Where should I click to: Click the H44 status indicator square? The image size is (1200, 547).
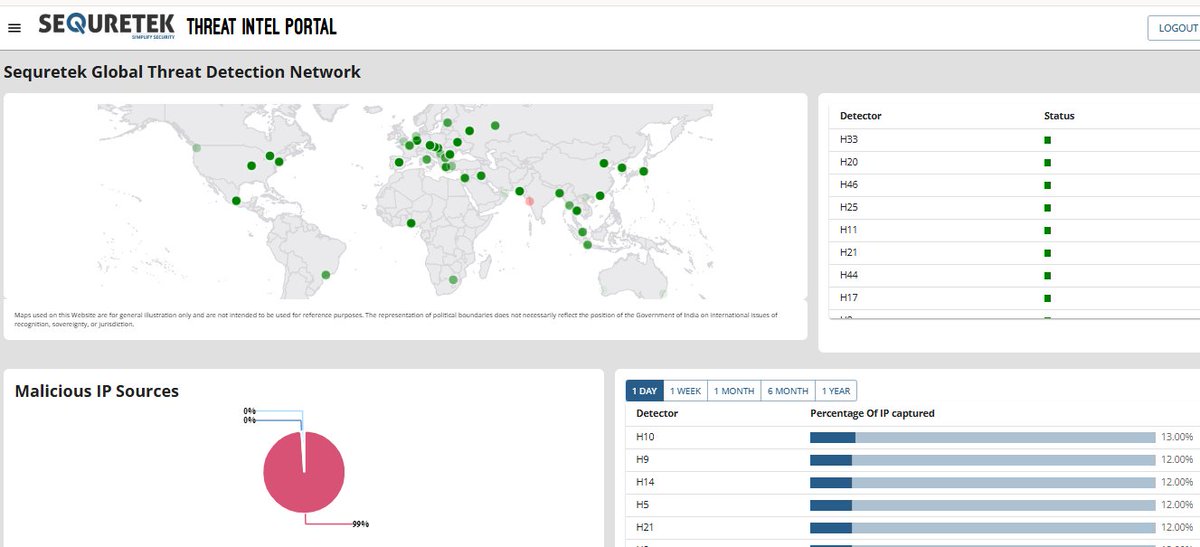[x=1047, y=275]
